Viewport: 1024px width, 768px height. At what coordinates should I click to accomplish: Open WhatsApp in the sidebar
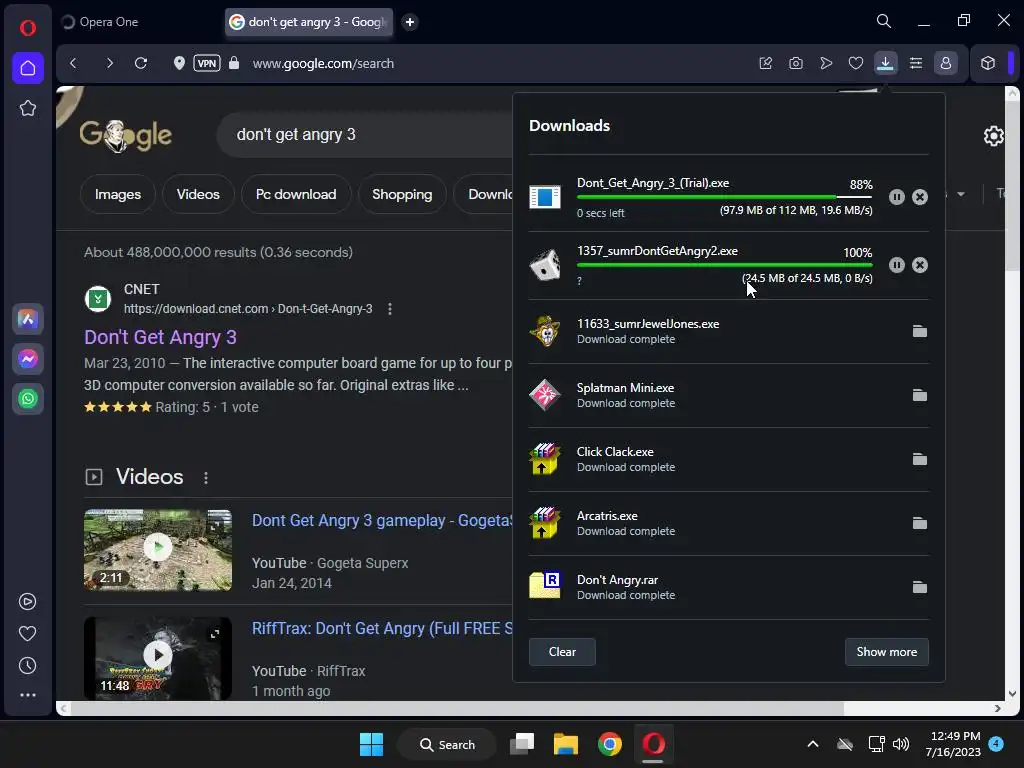[27, 399]
